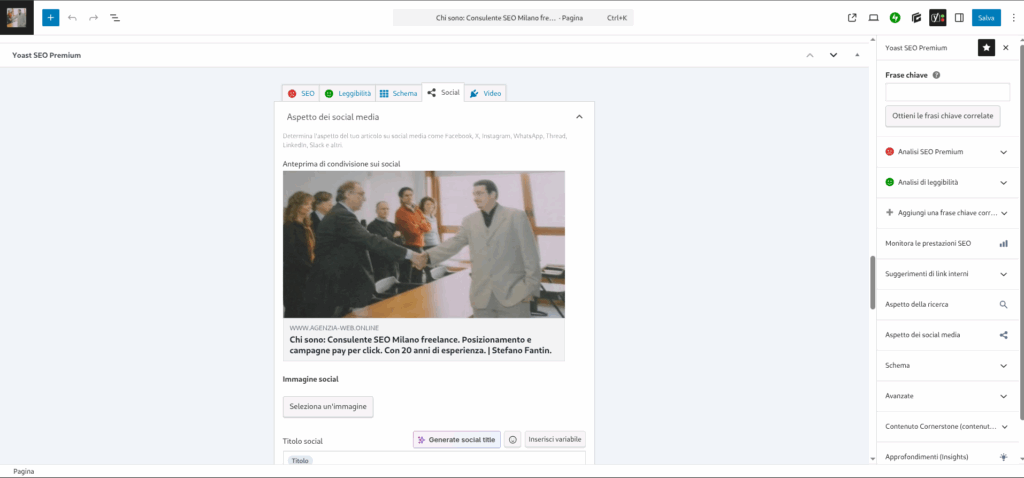Switch to the SEO tab
This screenshot has height=478, width=1024.
point(300,93)
